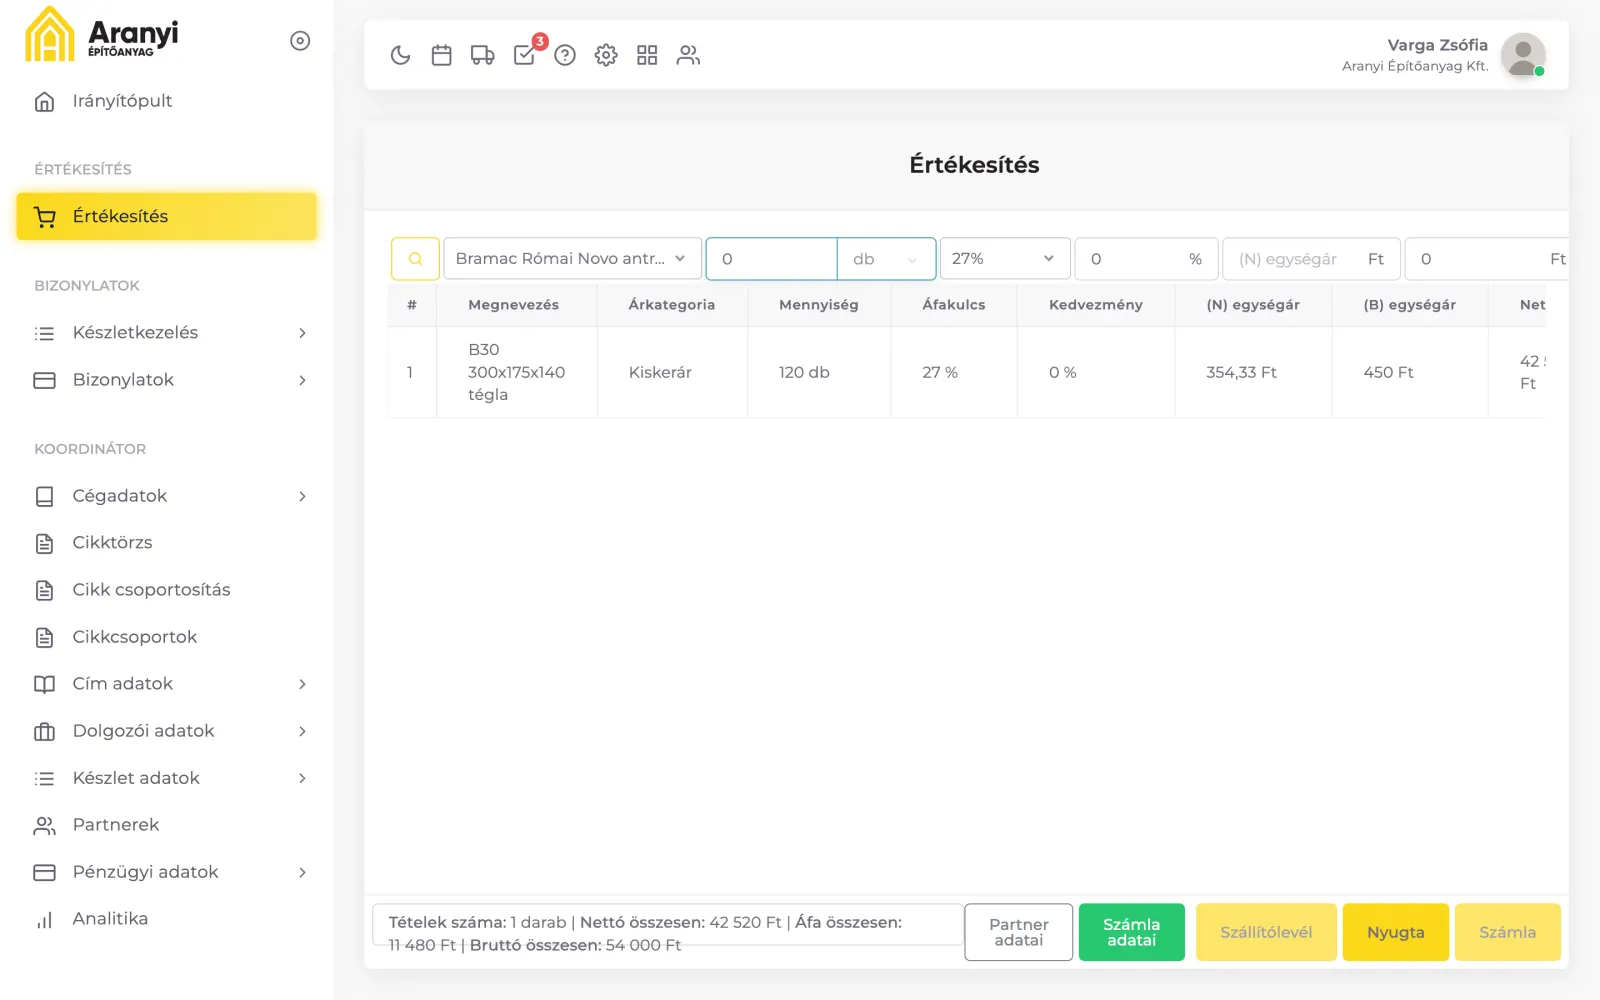Open the product dropdown showing Bramac Római Novo

tap(572, 259)
